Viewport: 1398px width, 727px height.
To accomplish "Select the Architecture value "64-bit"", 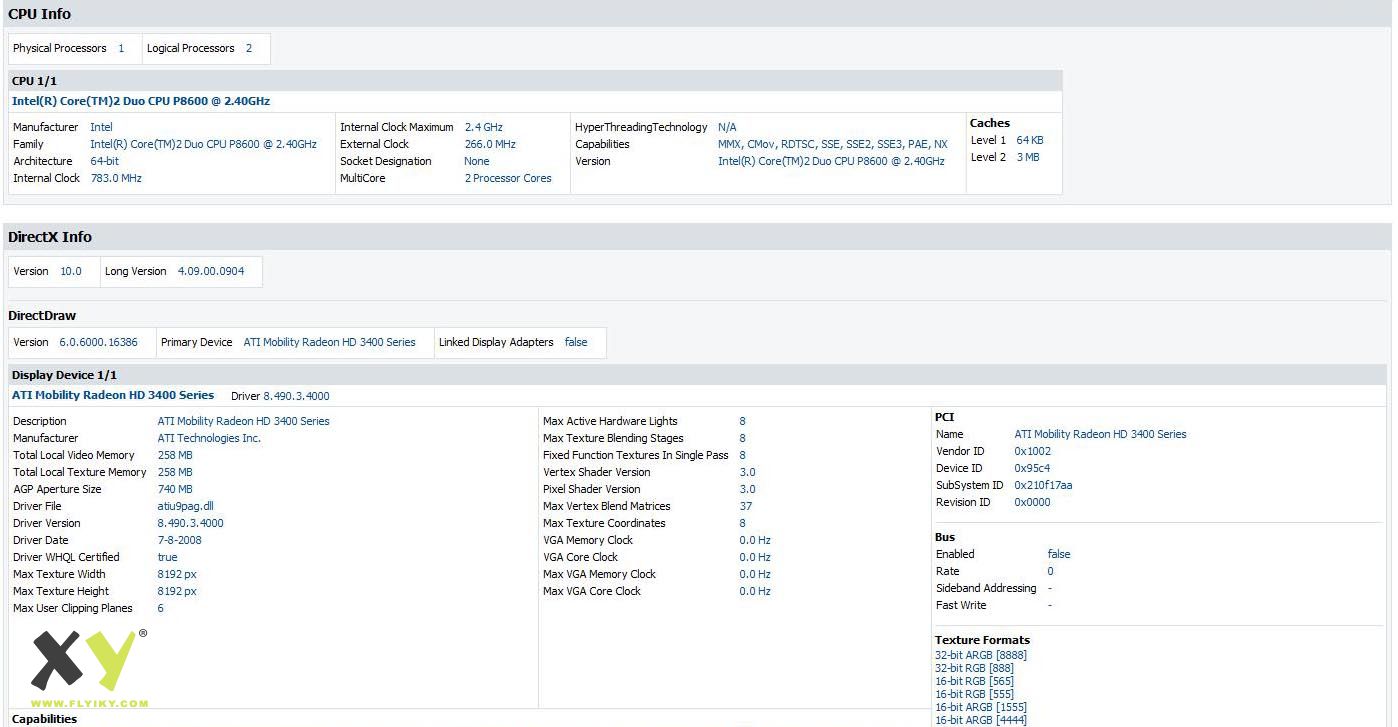I will click(104, 161).
